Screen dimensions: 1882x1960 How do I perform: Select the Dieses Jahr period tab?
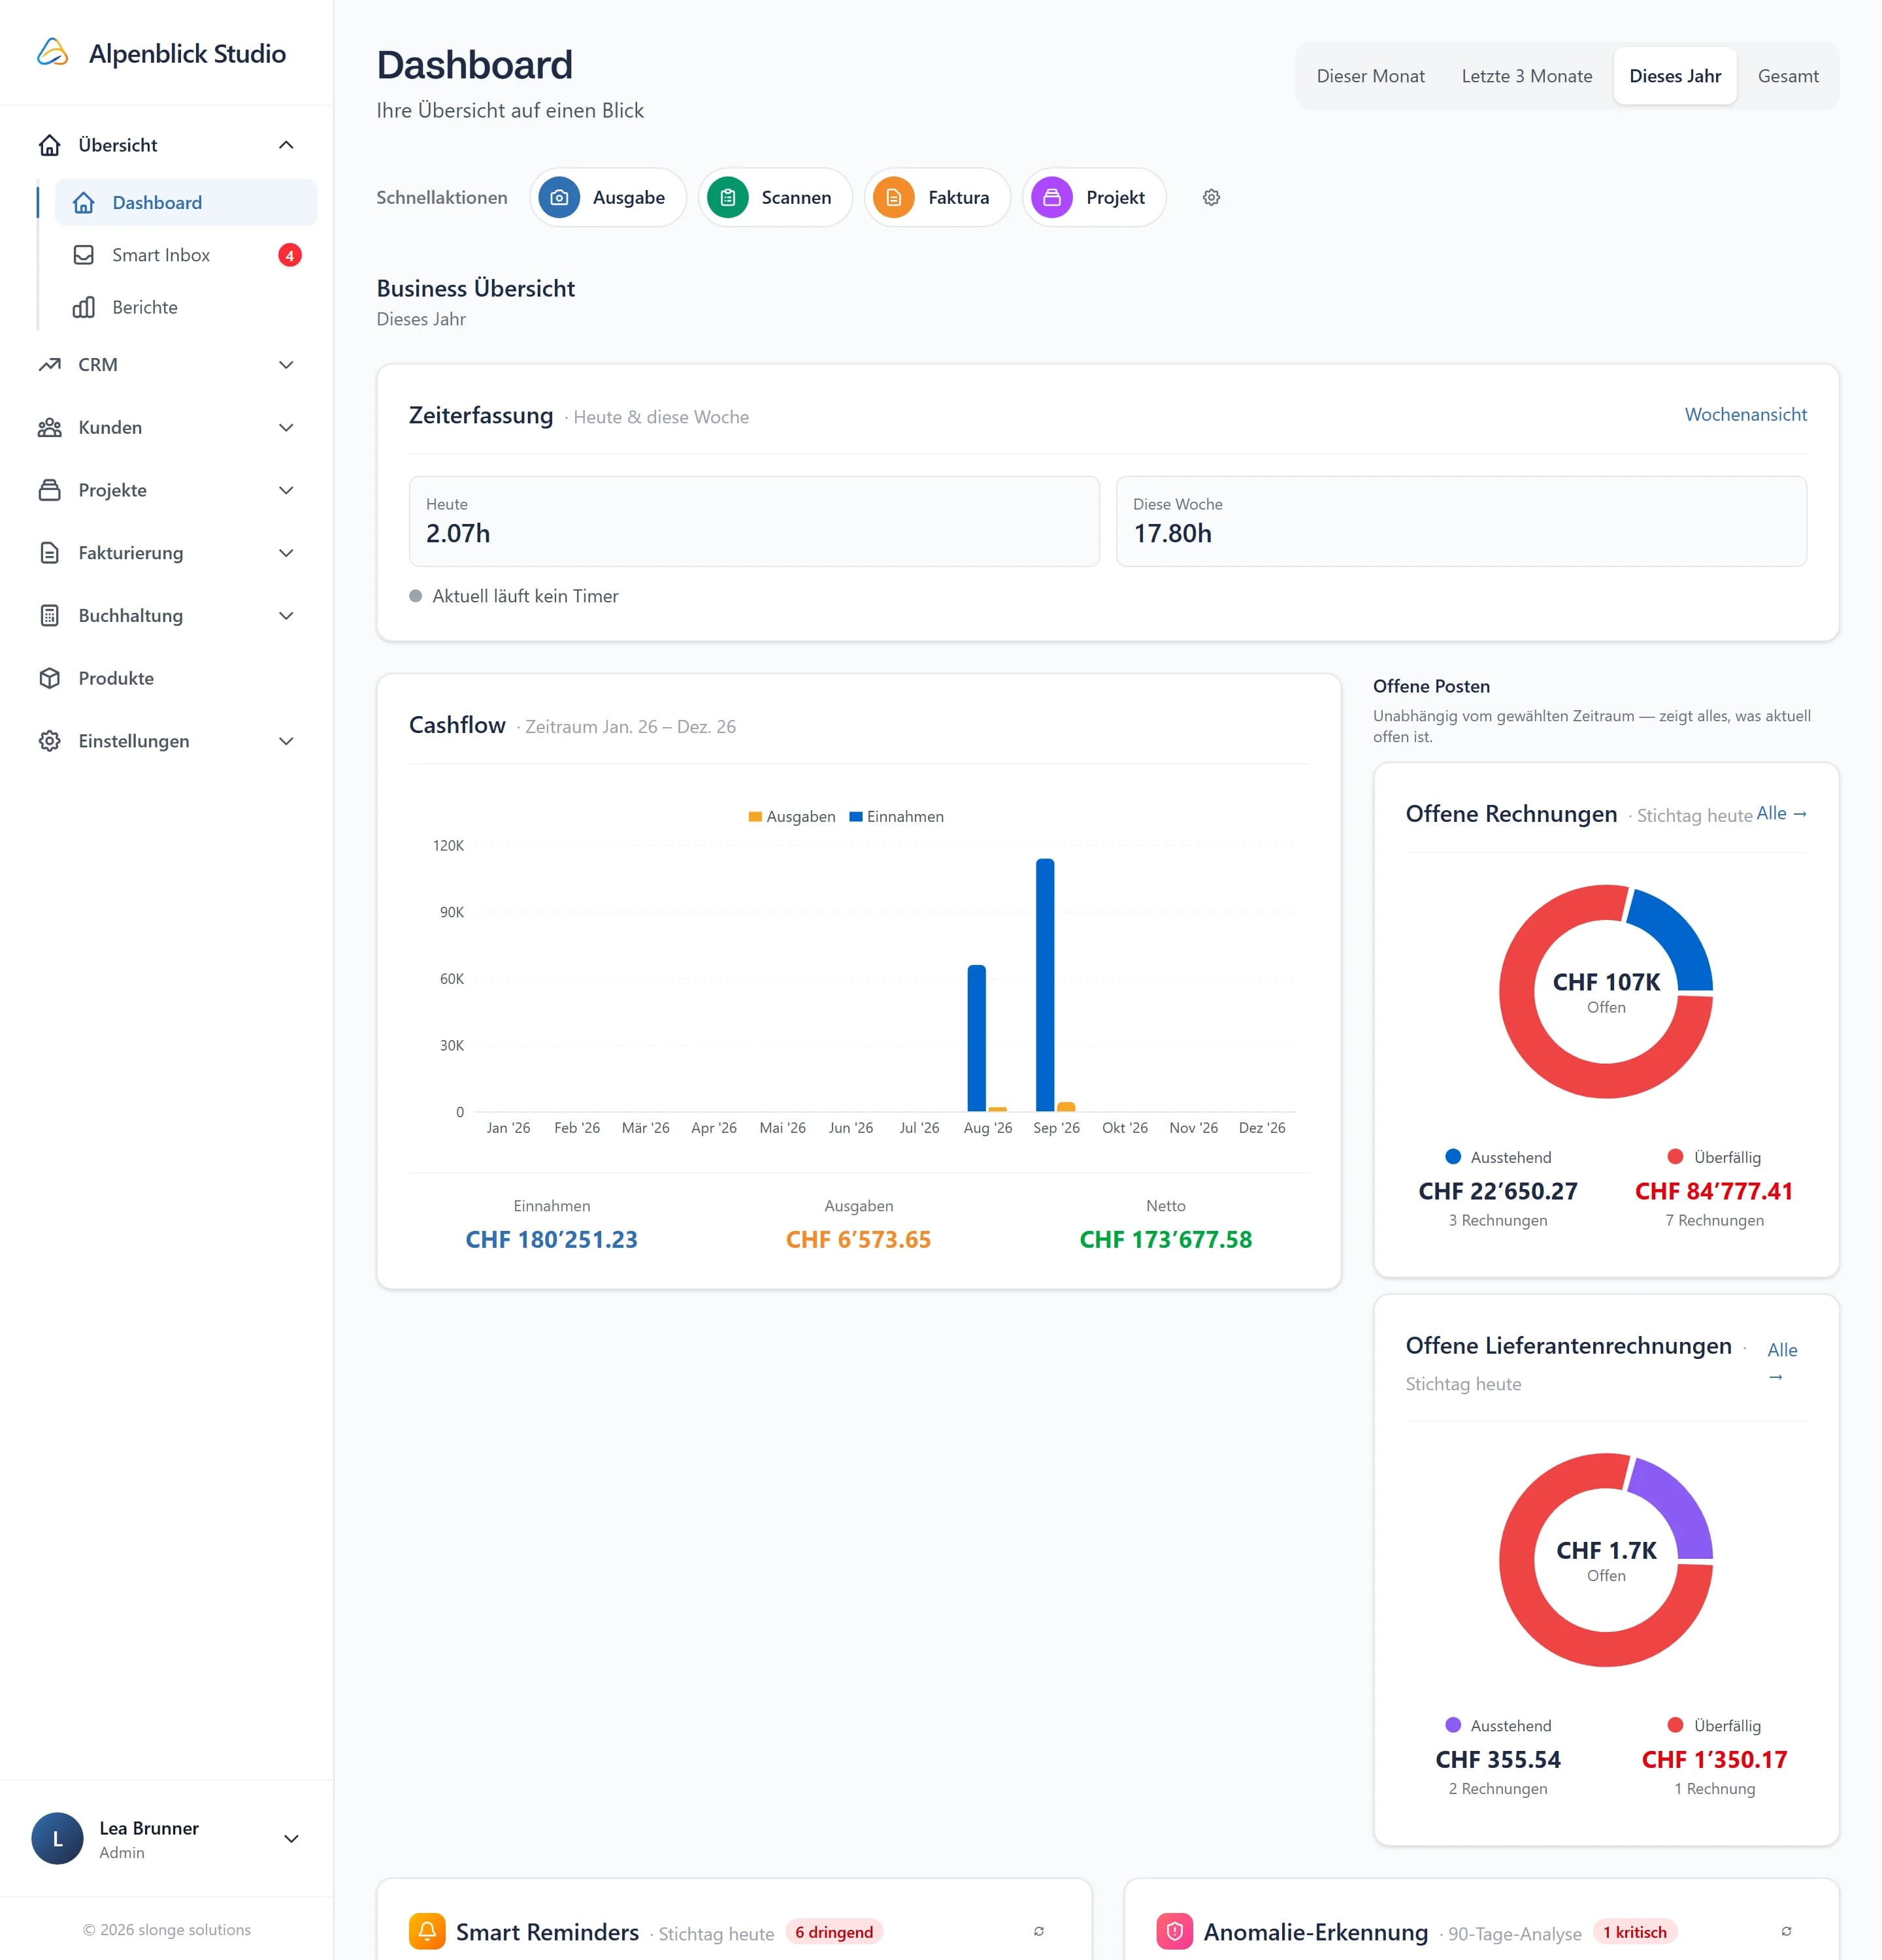coord(1675,76)
